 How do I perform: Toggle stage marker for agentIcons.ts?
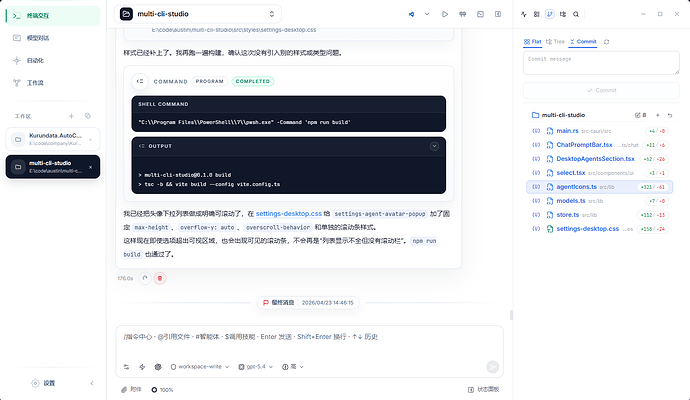(536, 187)
